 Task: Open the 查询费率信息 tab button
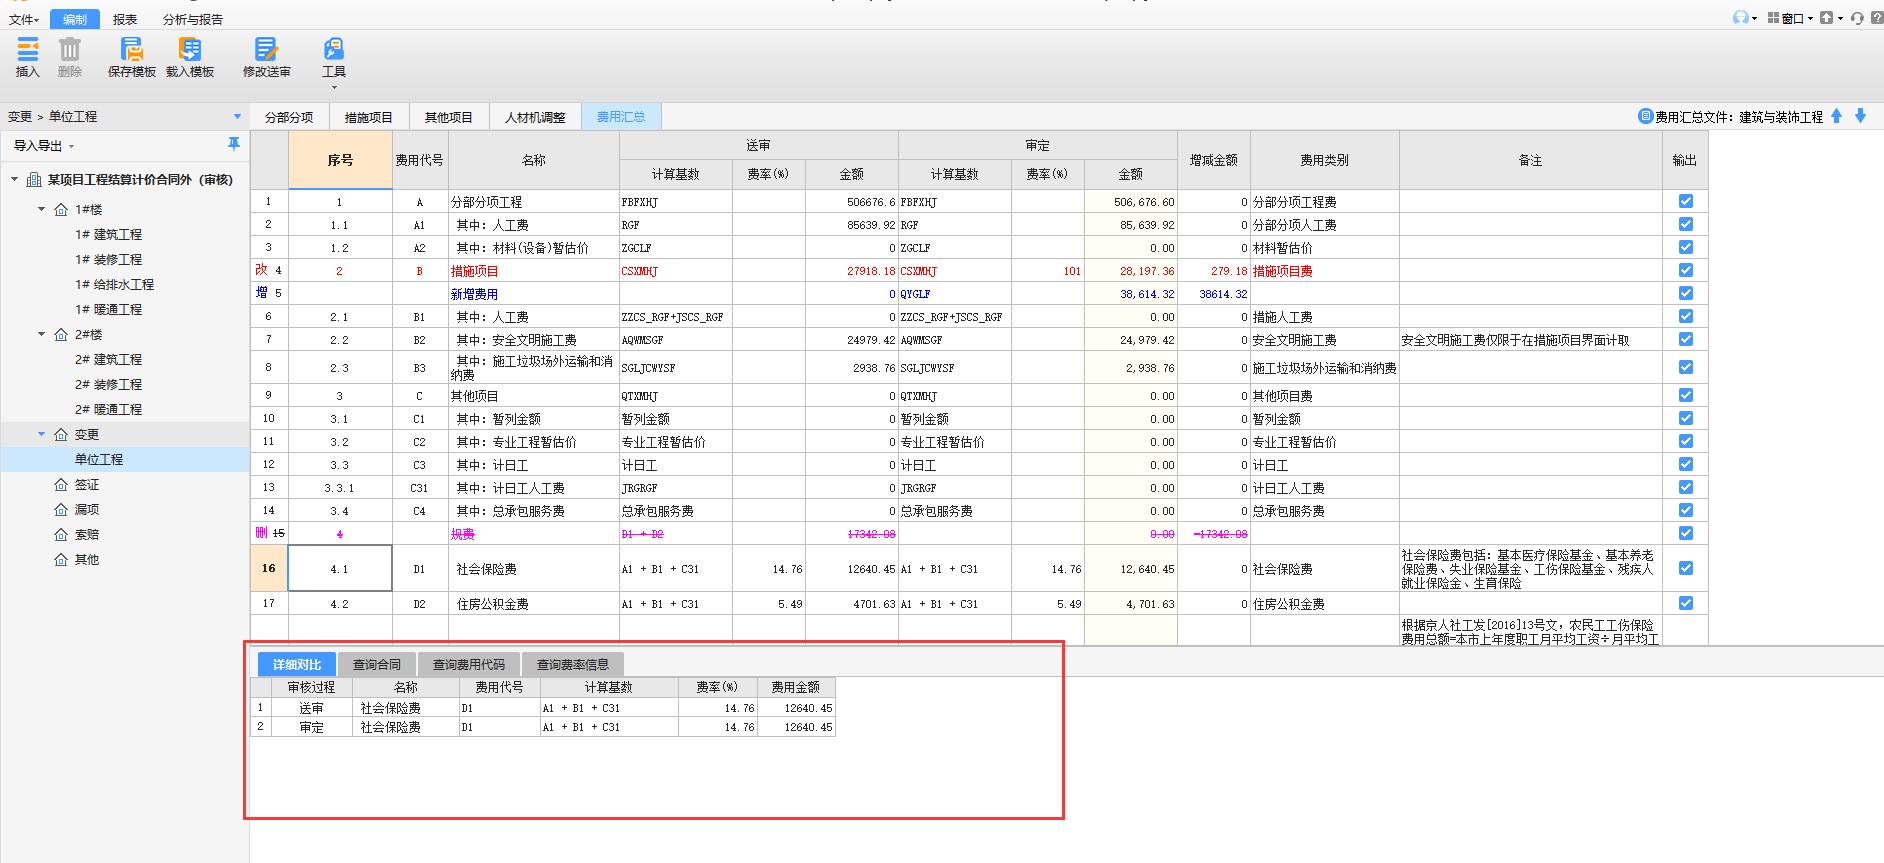coord(572,664)
